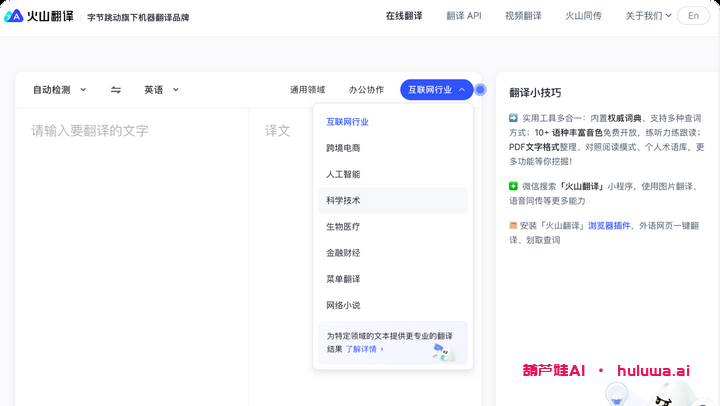
Task: Click the green plus emoji in tips
Action: point(514,185)
